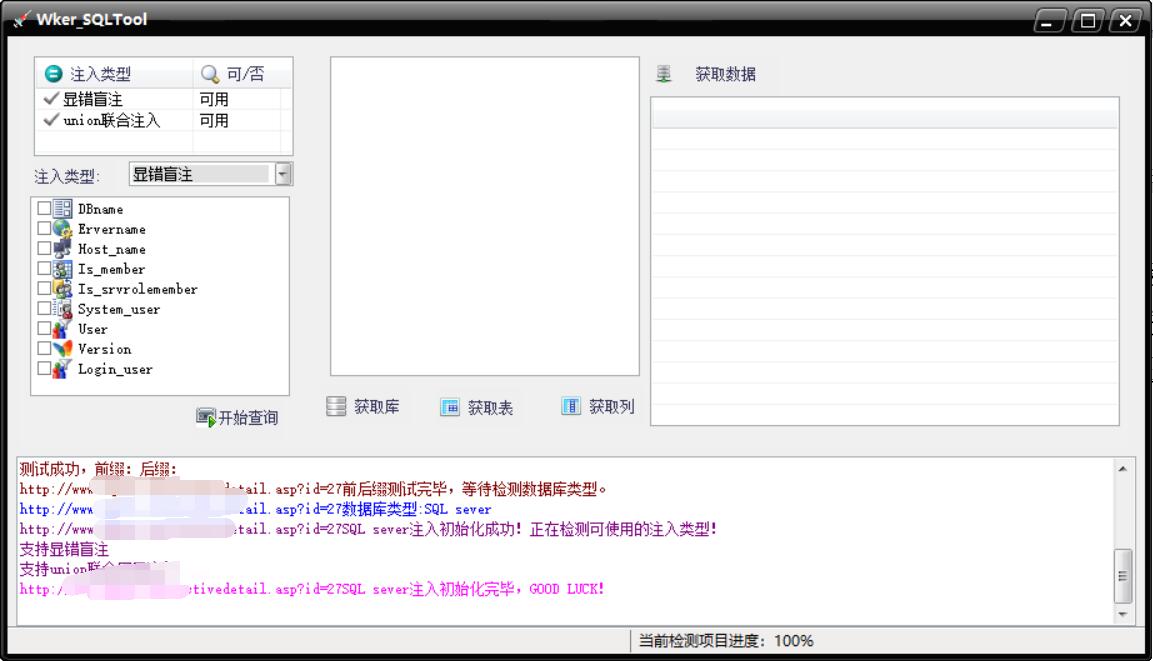Viewport: 1153px width, 661px height.
Task: Click the 支持显错盲注 log line
Action: click(64, 549)
